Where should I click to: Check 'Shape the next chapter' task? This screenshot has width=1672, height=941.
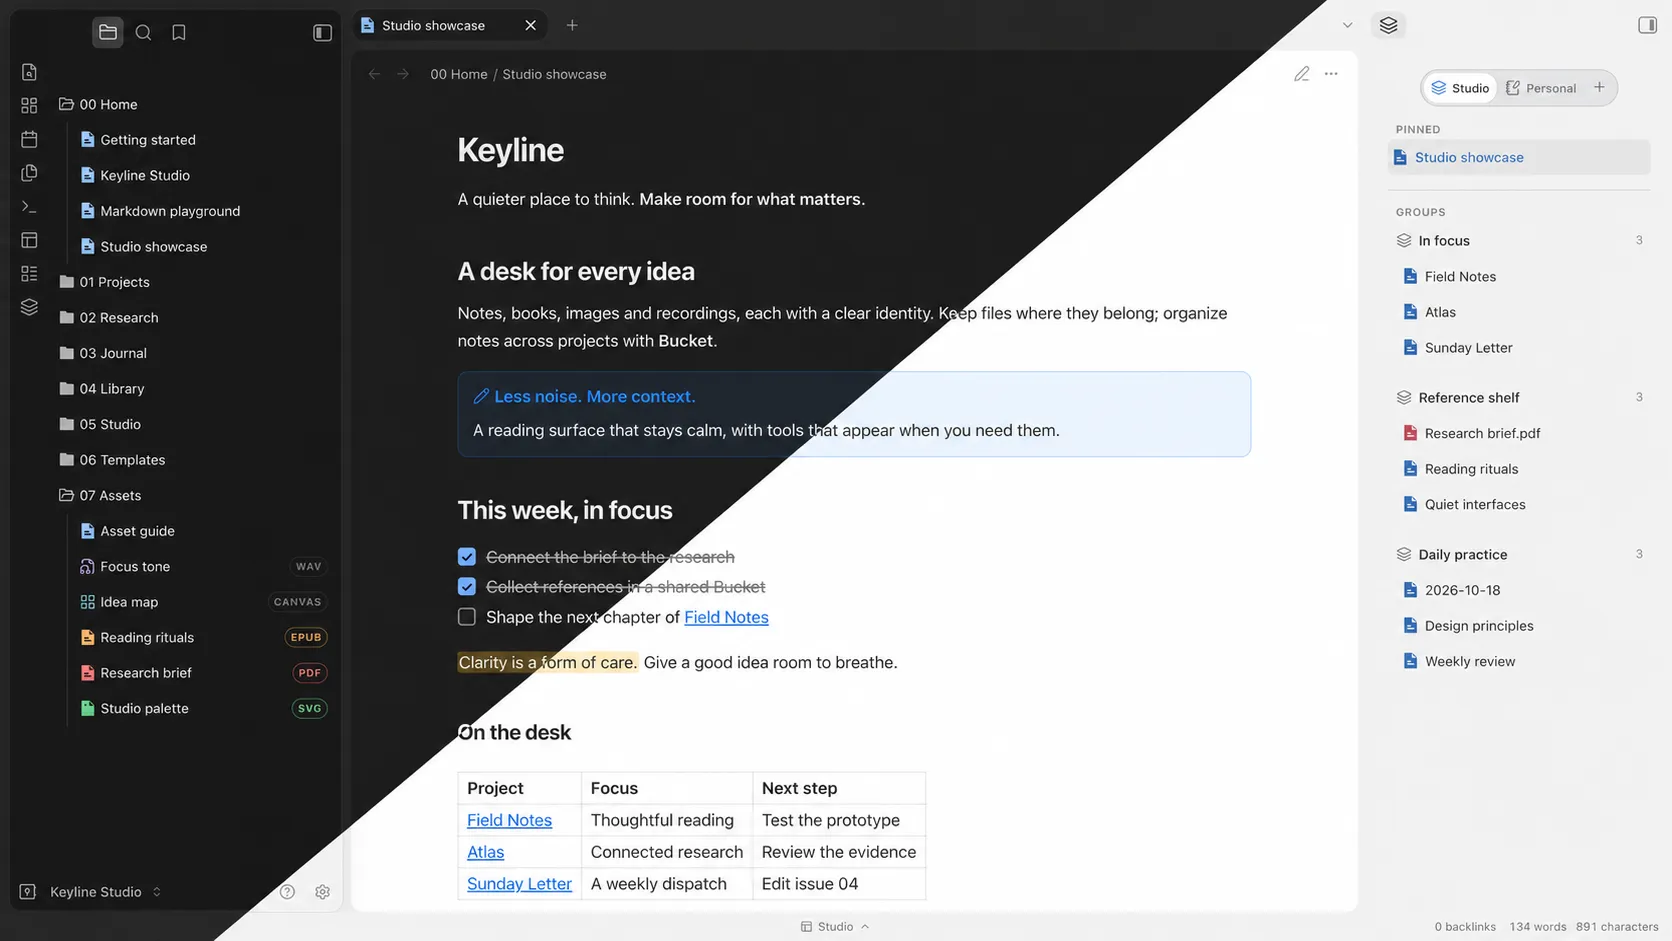pos(467,617)
